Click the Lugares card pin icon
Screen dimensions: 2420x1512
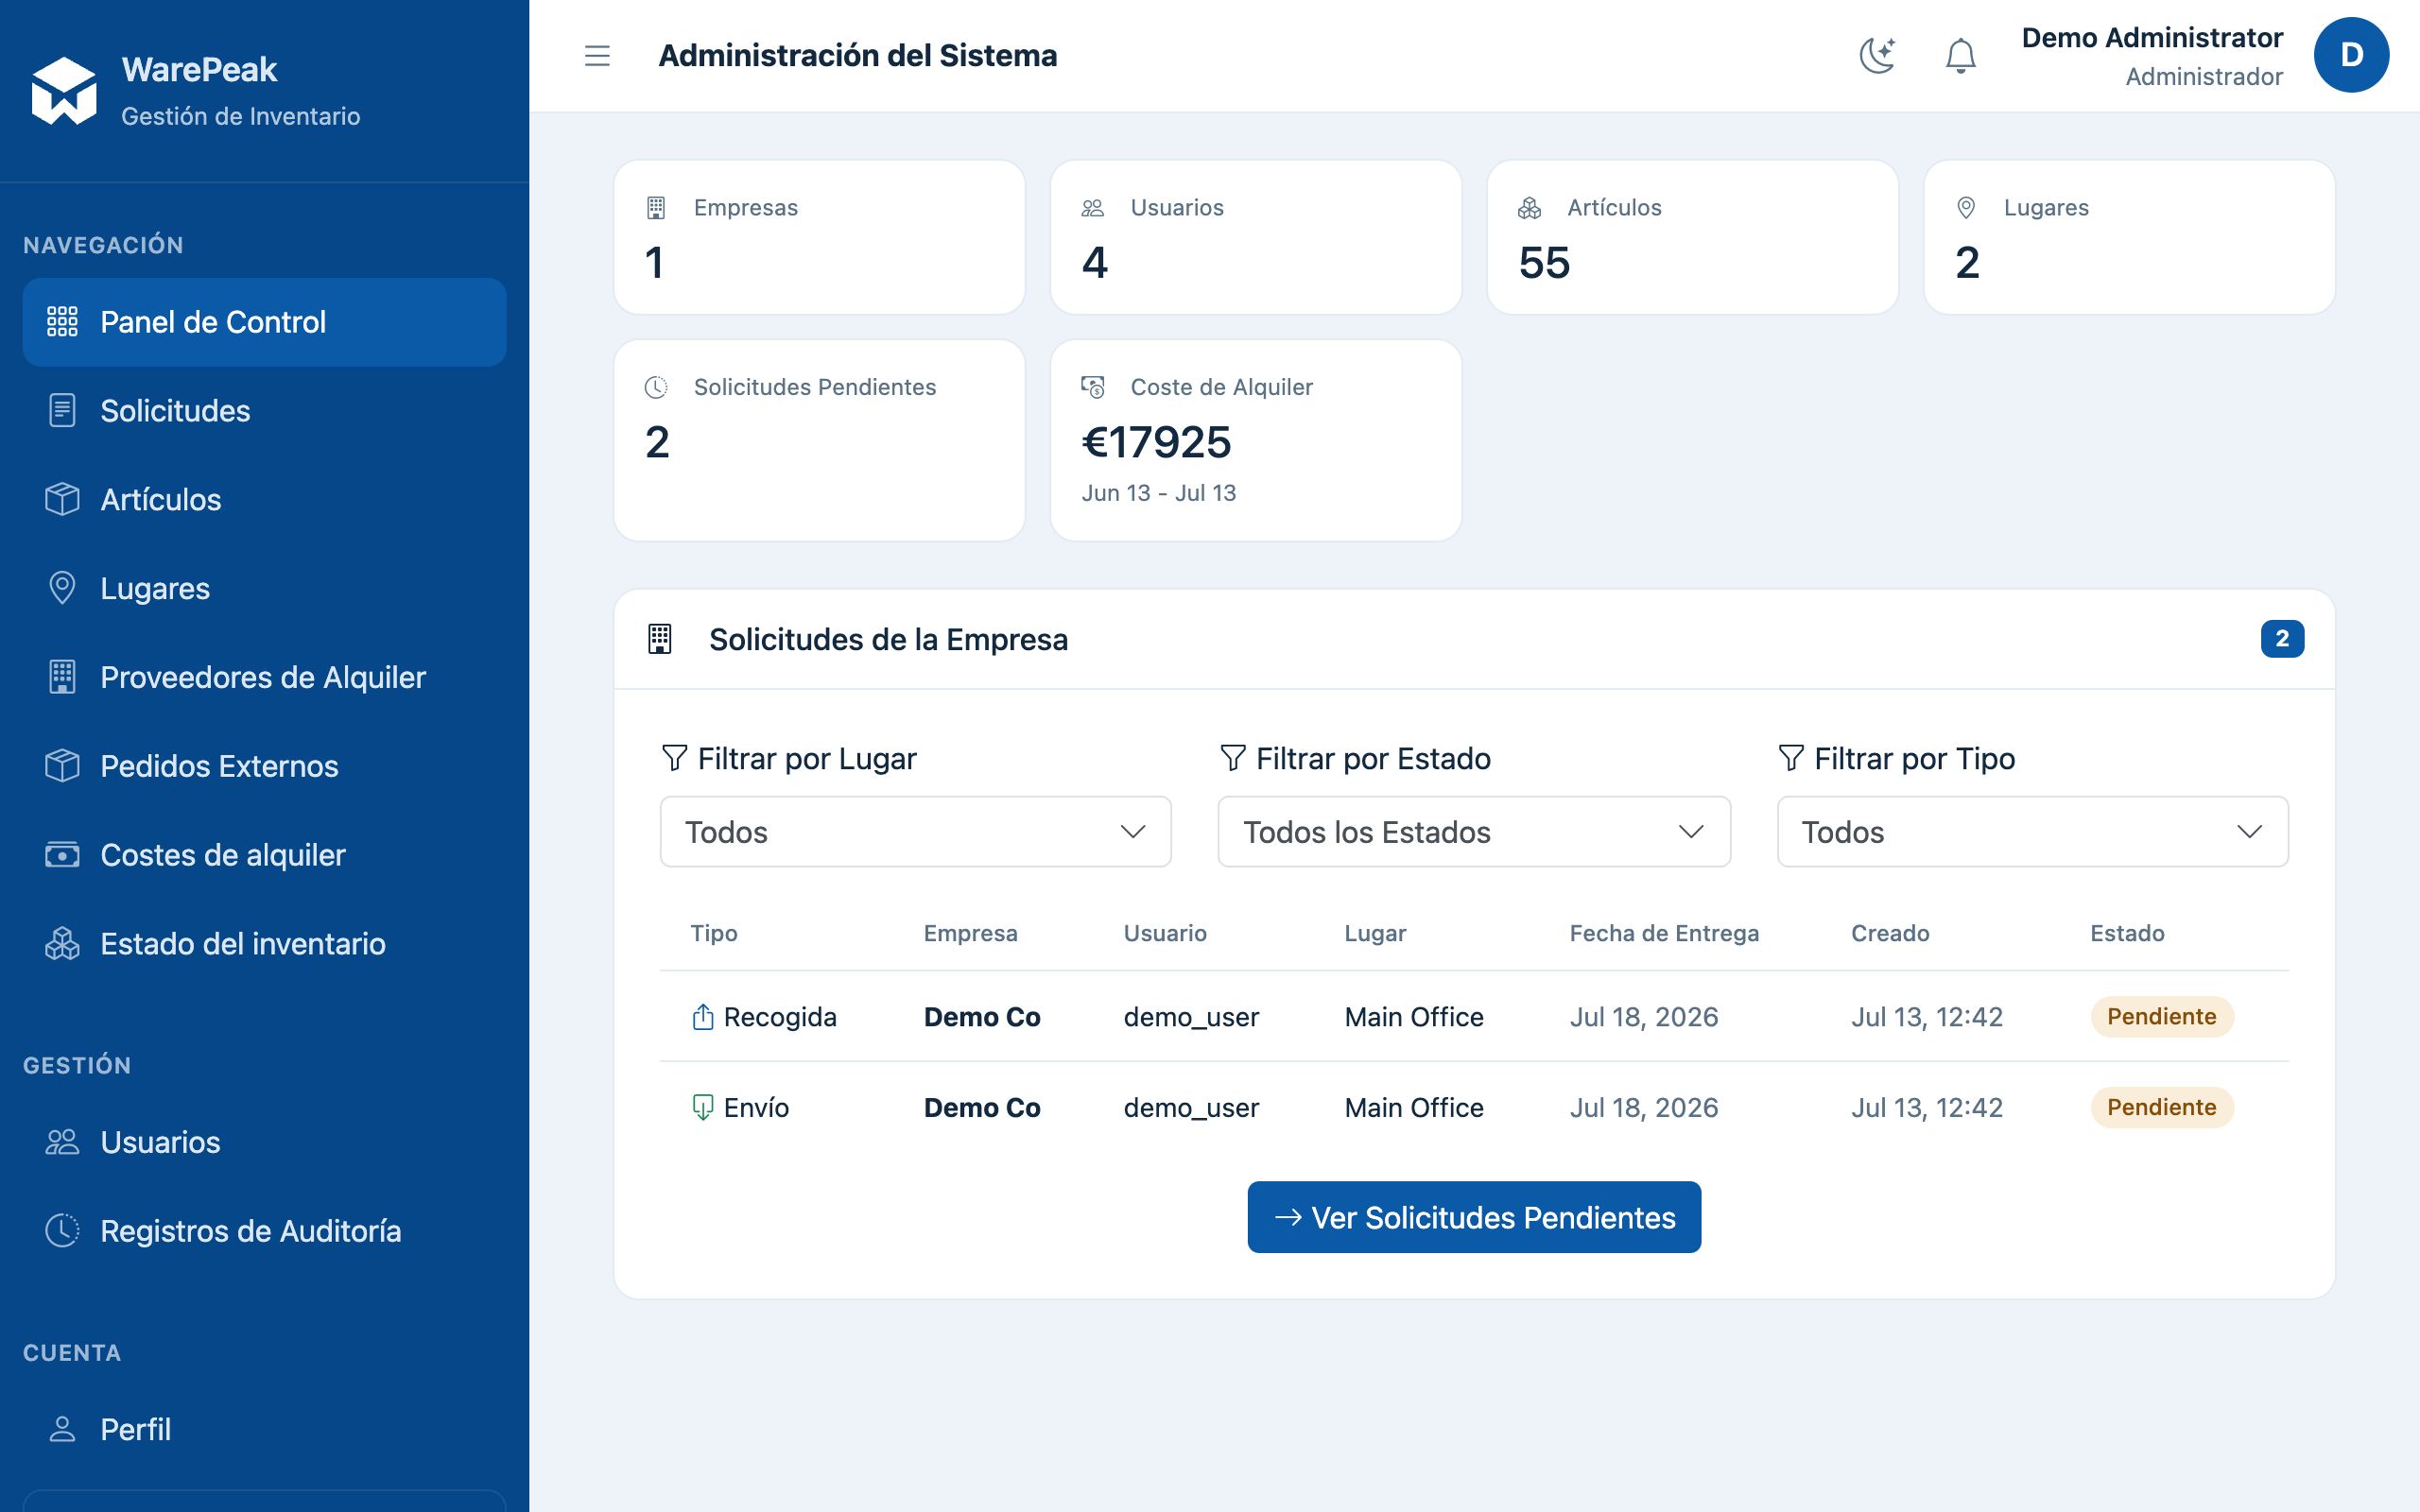click(x=1965, y=208)
